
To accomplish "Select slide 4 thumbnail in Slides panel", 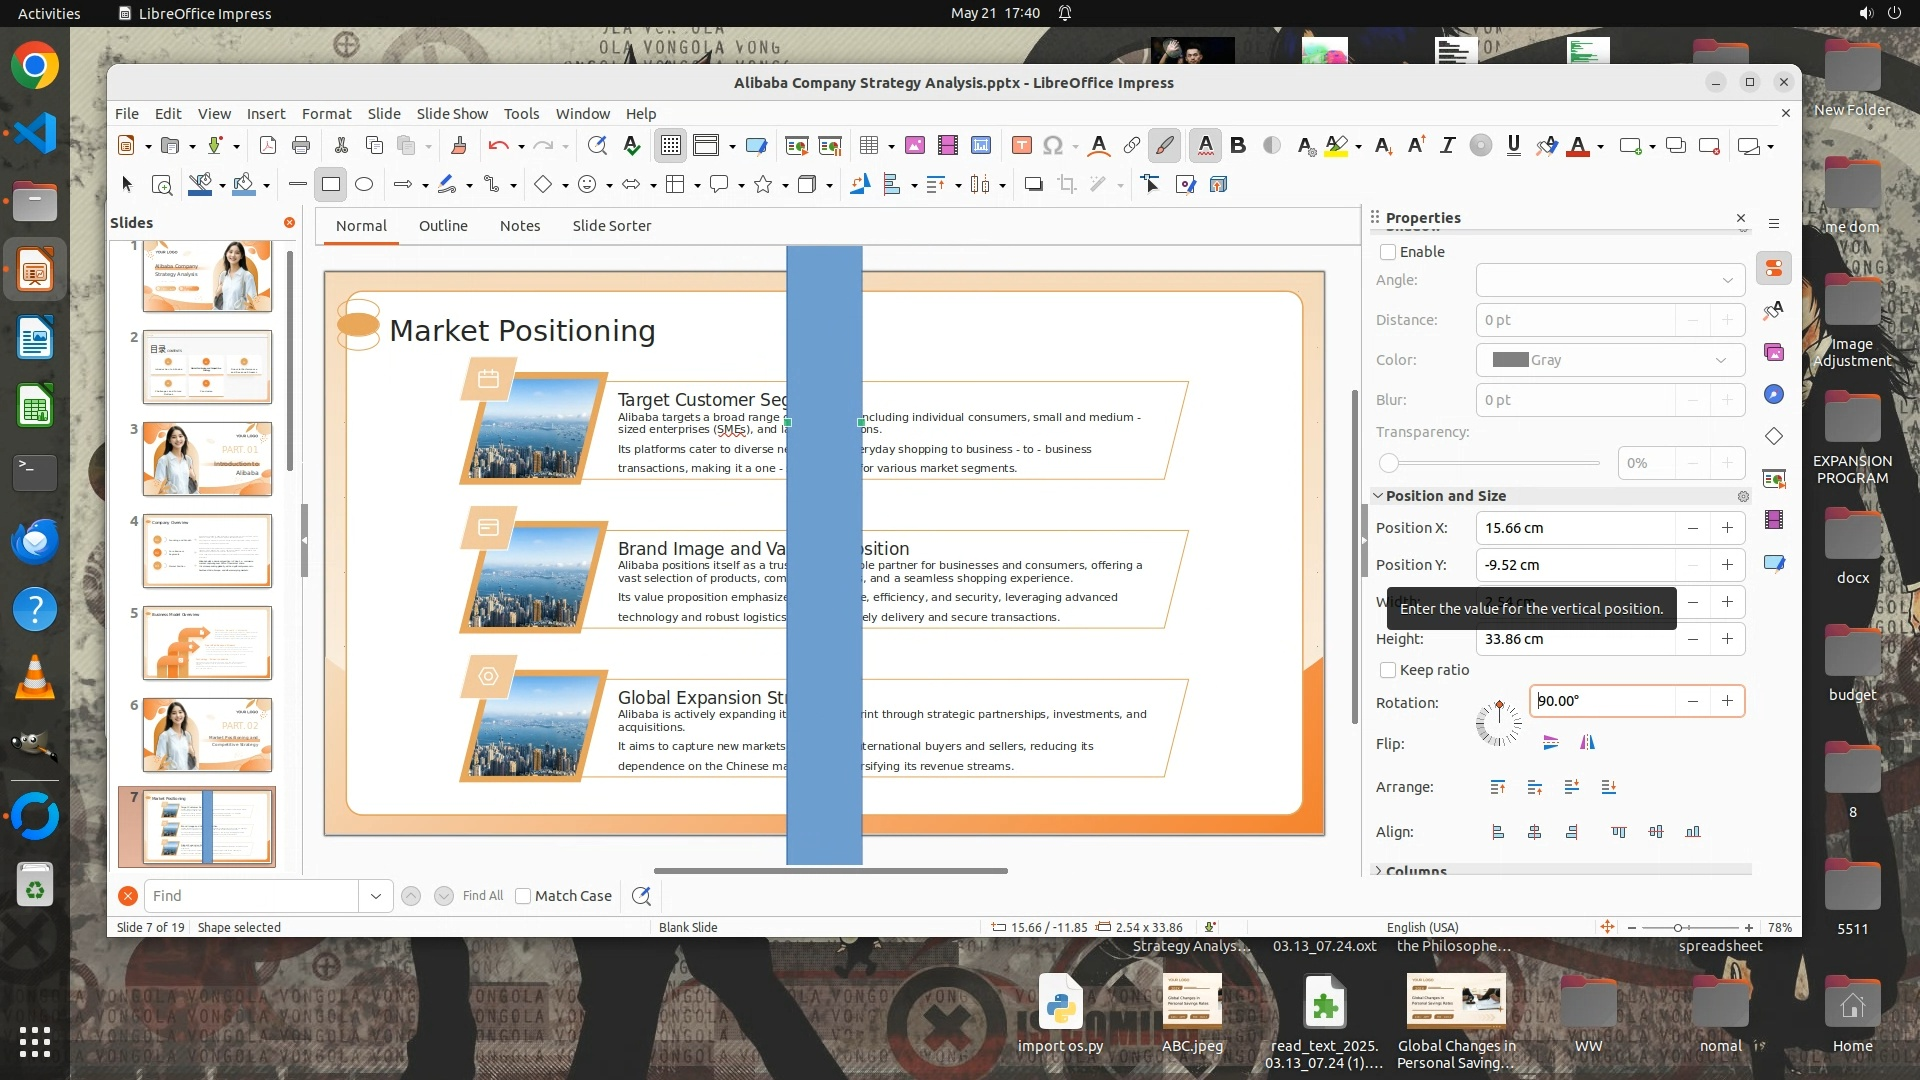I will 207,551.
